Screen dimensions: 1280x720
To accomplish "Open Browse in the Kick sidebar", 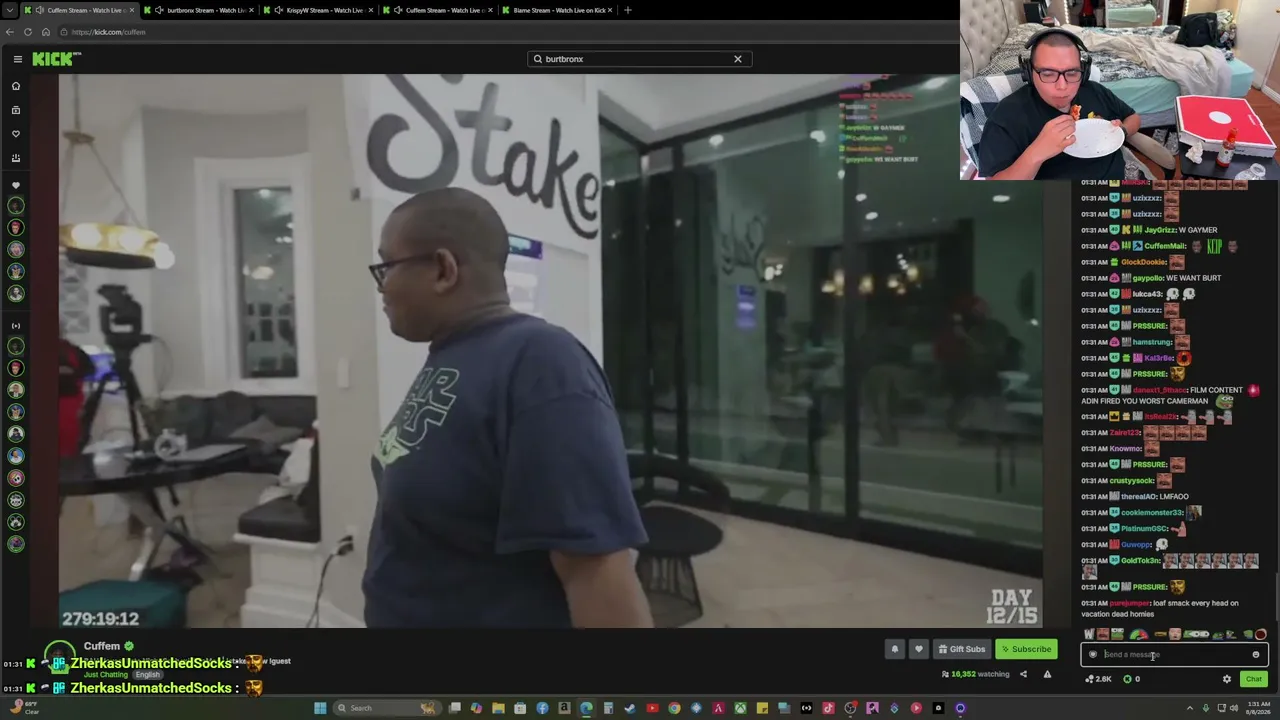I will [x=16, y=110].
